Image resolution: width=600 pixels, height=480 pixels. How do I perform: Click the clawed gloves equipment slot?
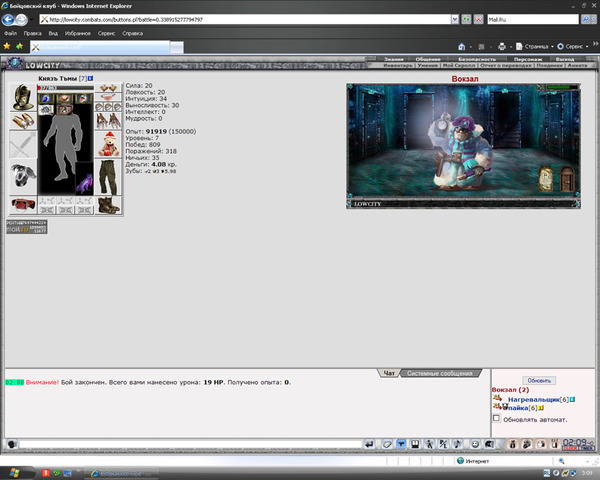108,121
